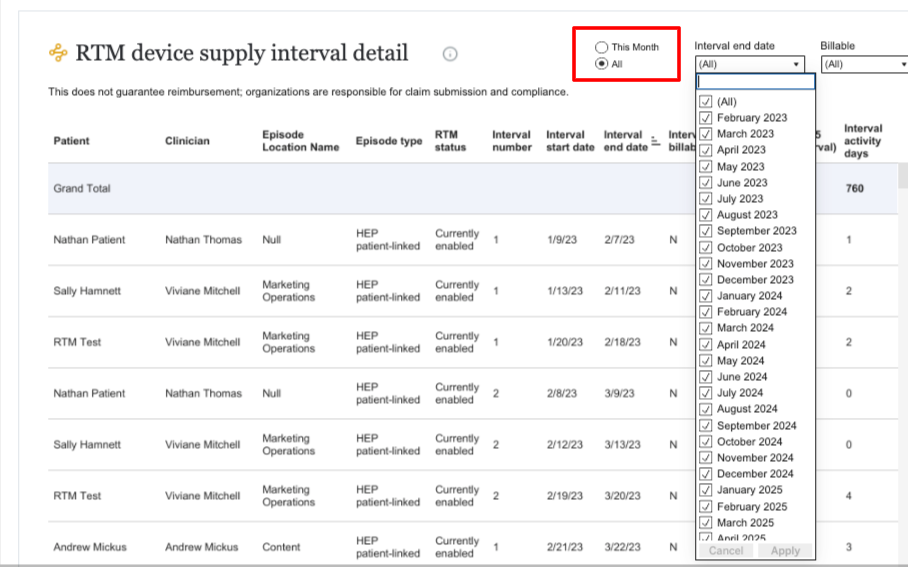Open the Interval end date dropdown
Image resolution: width=908 pixels, height=567 pixels.
pos(749,64)
